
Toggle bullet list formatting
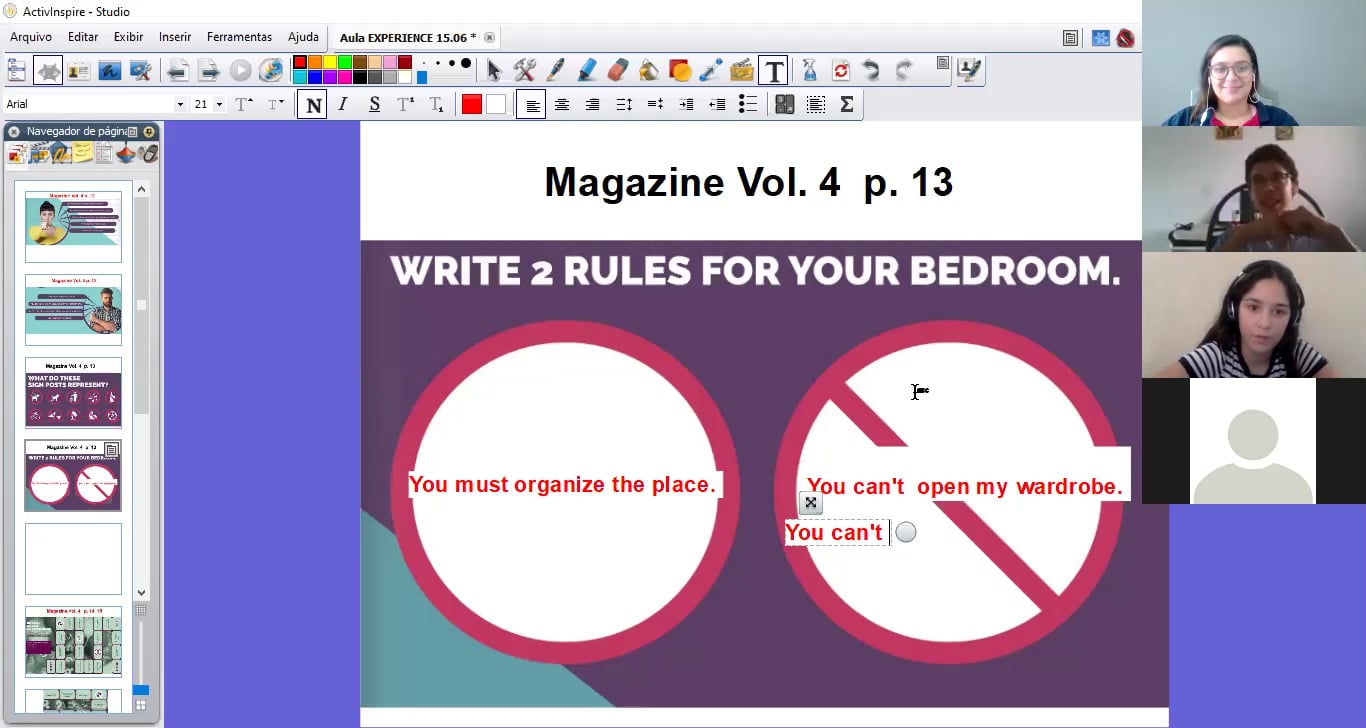click(x=748, y=104)
